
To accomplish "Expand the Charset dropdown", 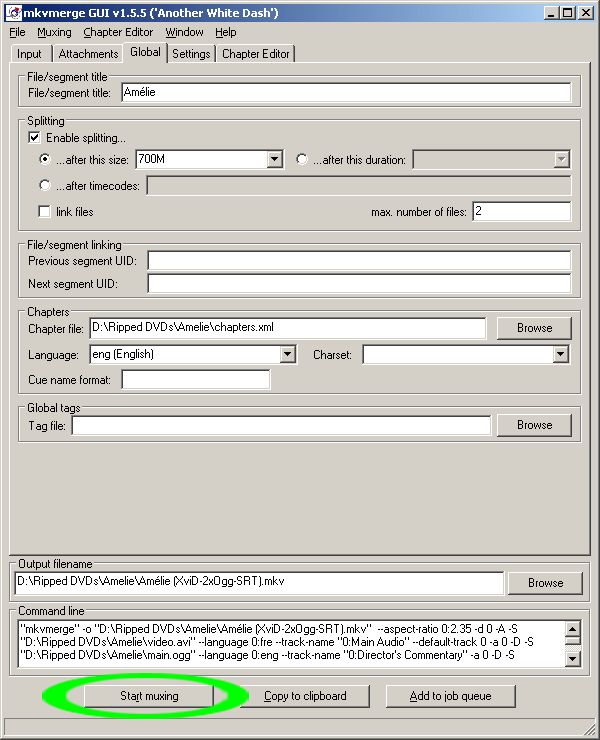I will pos(560,354).
